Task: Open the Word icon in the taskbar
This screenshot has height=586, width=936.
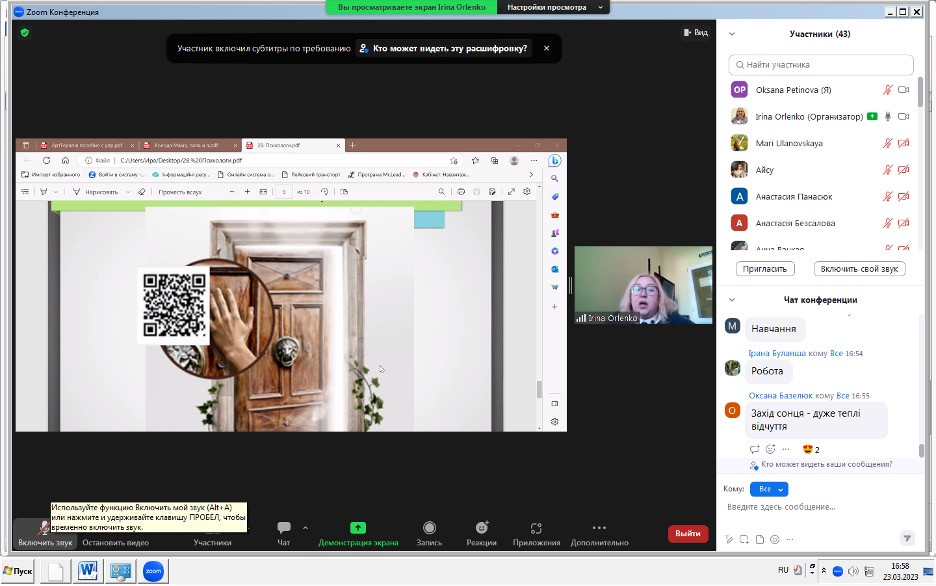Action: pos(88,571)
